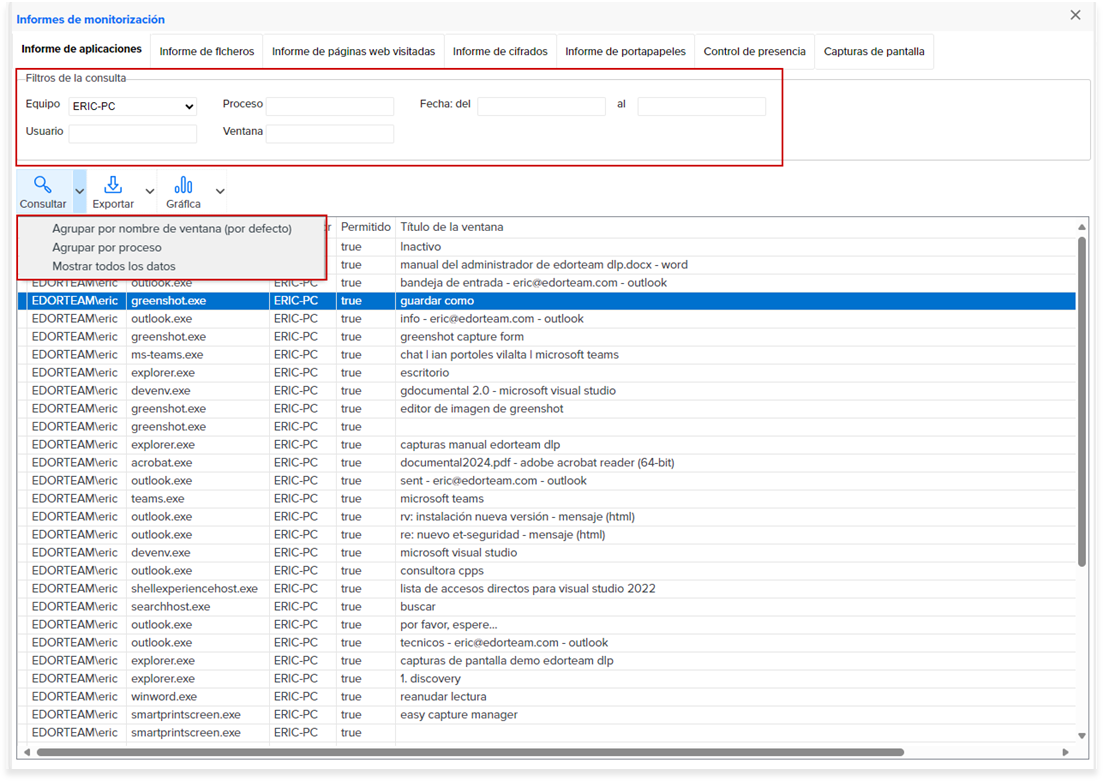Expand the Exportar dropdown arrow

[150, 191]
